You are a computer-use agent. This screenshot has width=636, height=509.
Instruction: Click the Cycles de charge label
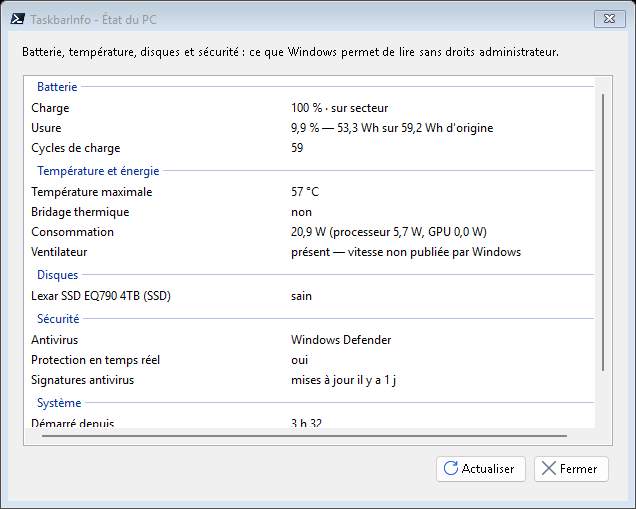tap(76, 148)
